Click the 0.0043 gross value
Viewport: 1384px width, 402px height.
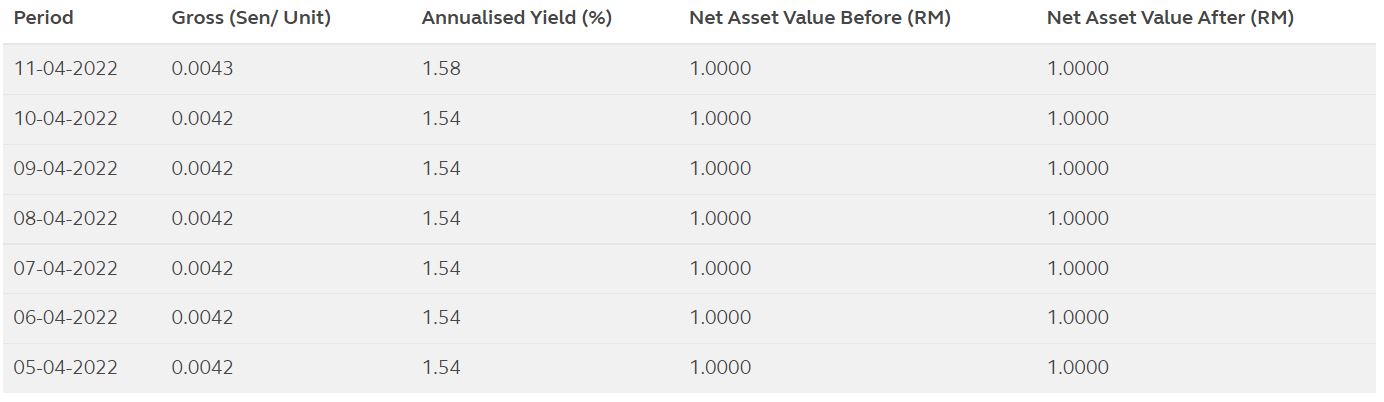pos(202,69)
